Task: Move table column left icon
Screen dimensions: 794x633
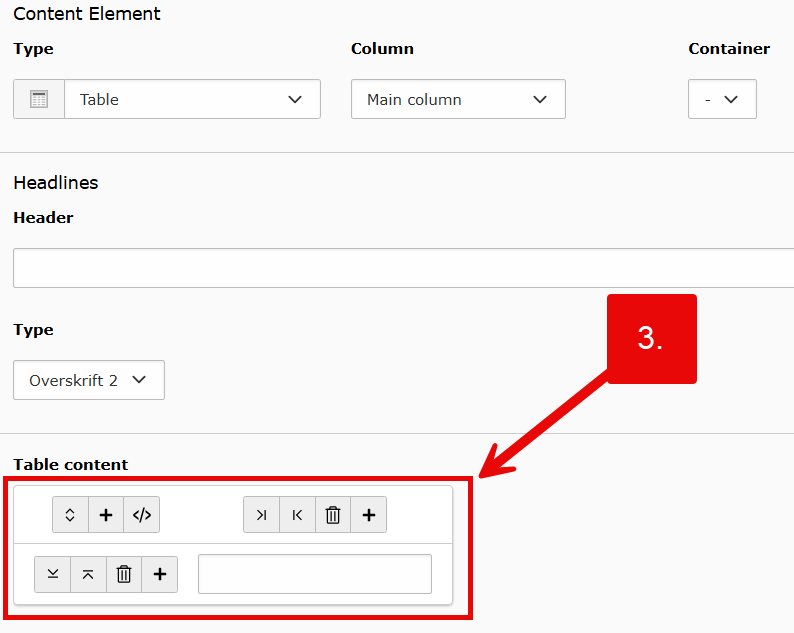Action: tap(297, 515)
